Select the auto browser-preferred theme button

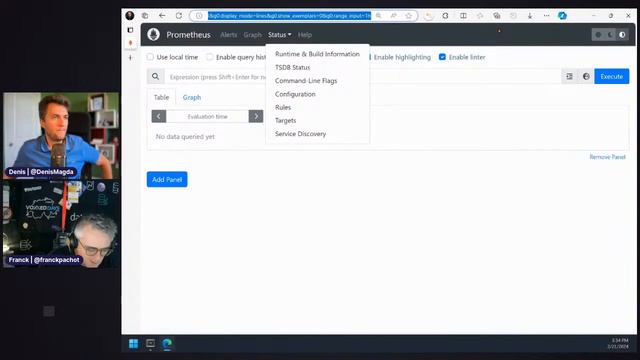[x=622, y=35]
